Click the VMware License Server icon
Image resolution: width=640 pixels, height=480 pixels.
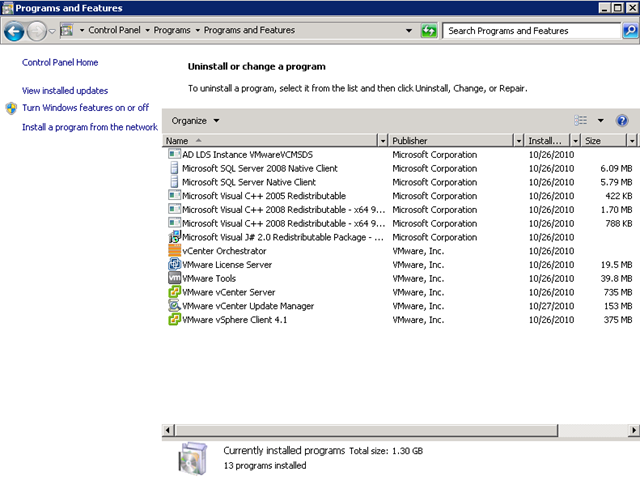(x=174, y=265)
